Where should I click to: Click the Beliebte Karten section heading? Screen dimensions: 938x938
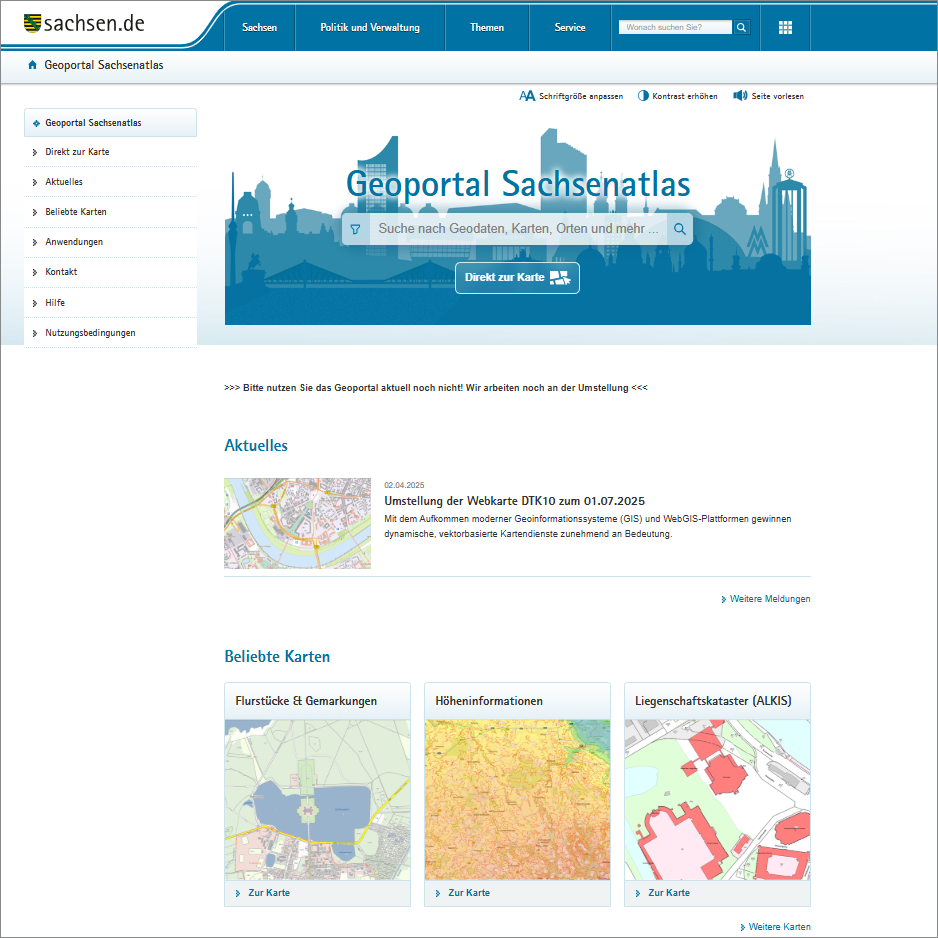tap(277, 657)
